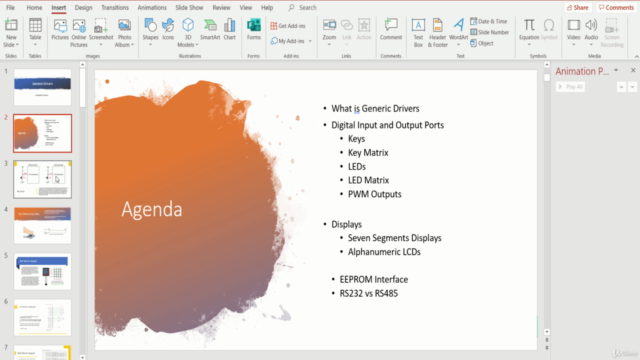Open Online Pictures
640x360 pixels.
(x=79, y=33)
